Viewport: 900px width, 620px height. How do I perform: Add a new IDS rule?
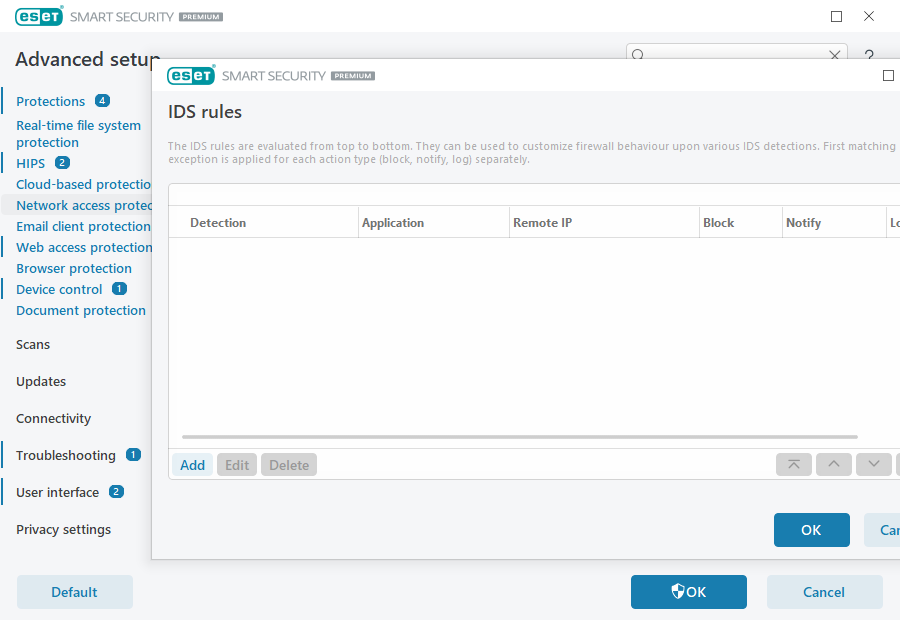(x=192, y=465)
